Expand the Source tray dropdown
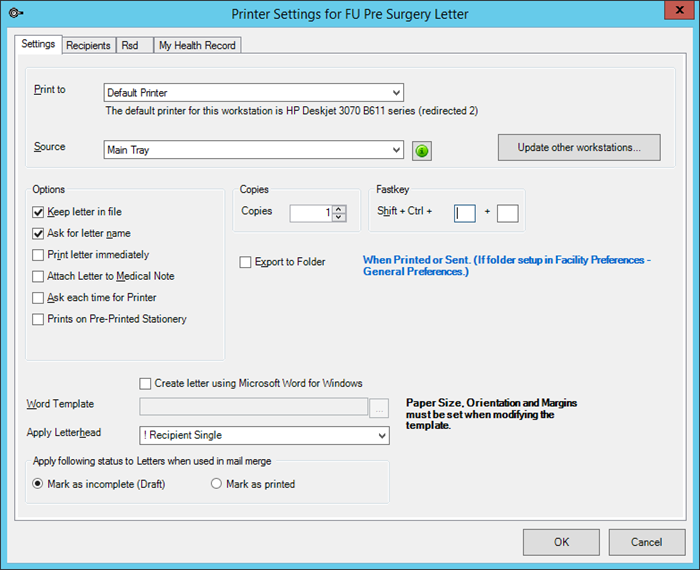Screen dimensions: 700x570 click(x=396, y=150)
